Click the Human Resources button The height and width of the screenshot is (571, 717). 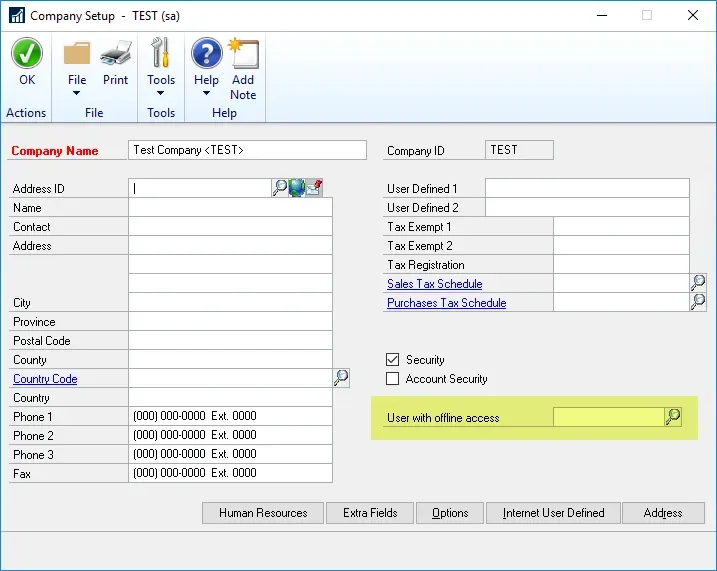tap(263, 513)
